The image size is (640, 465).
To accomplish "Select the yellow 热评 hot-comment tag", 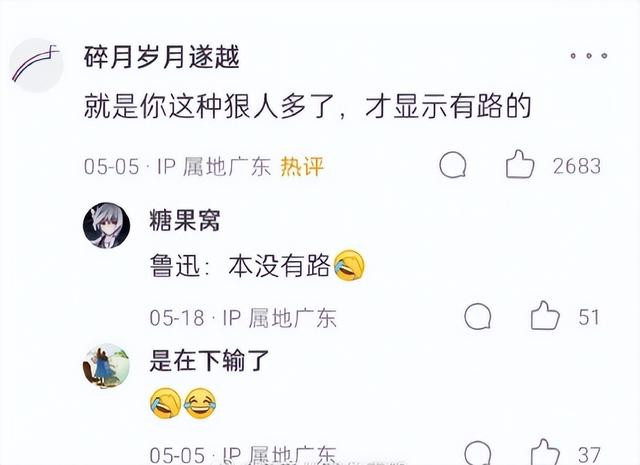I will pos(302,166).
